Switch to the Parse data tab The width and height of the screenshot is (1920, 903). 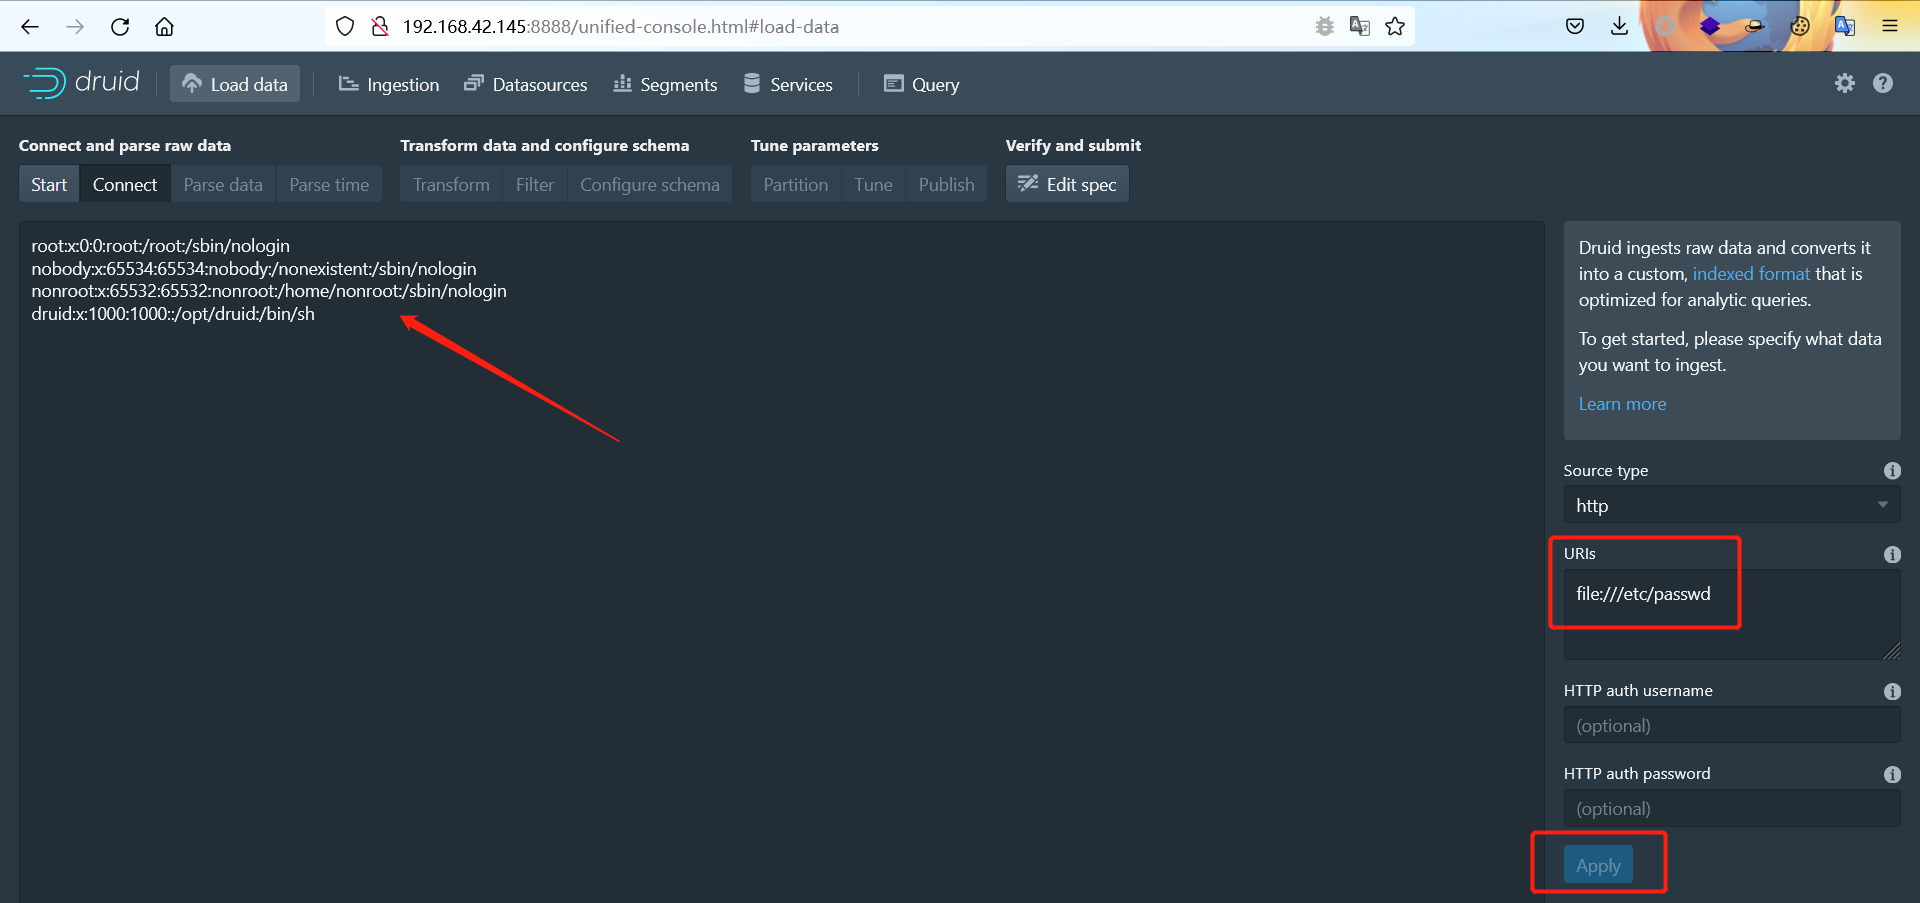222,184
